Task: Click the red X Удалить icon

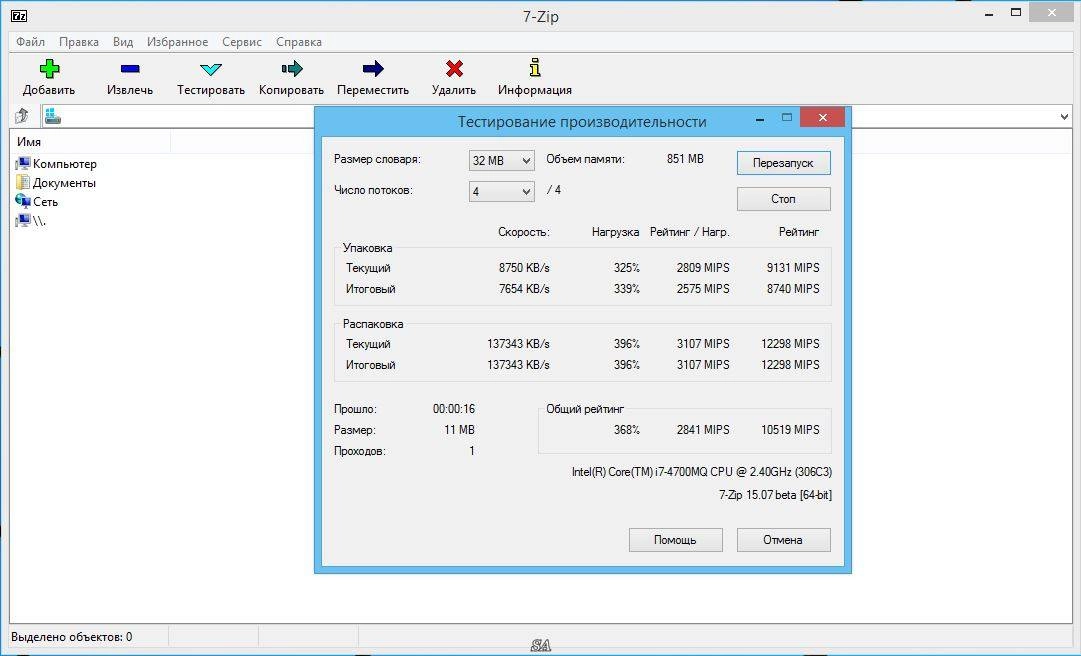Action: pyautogui.click(x=454, y=68)
